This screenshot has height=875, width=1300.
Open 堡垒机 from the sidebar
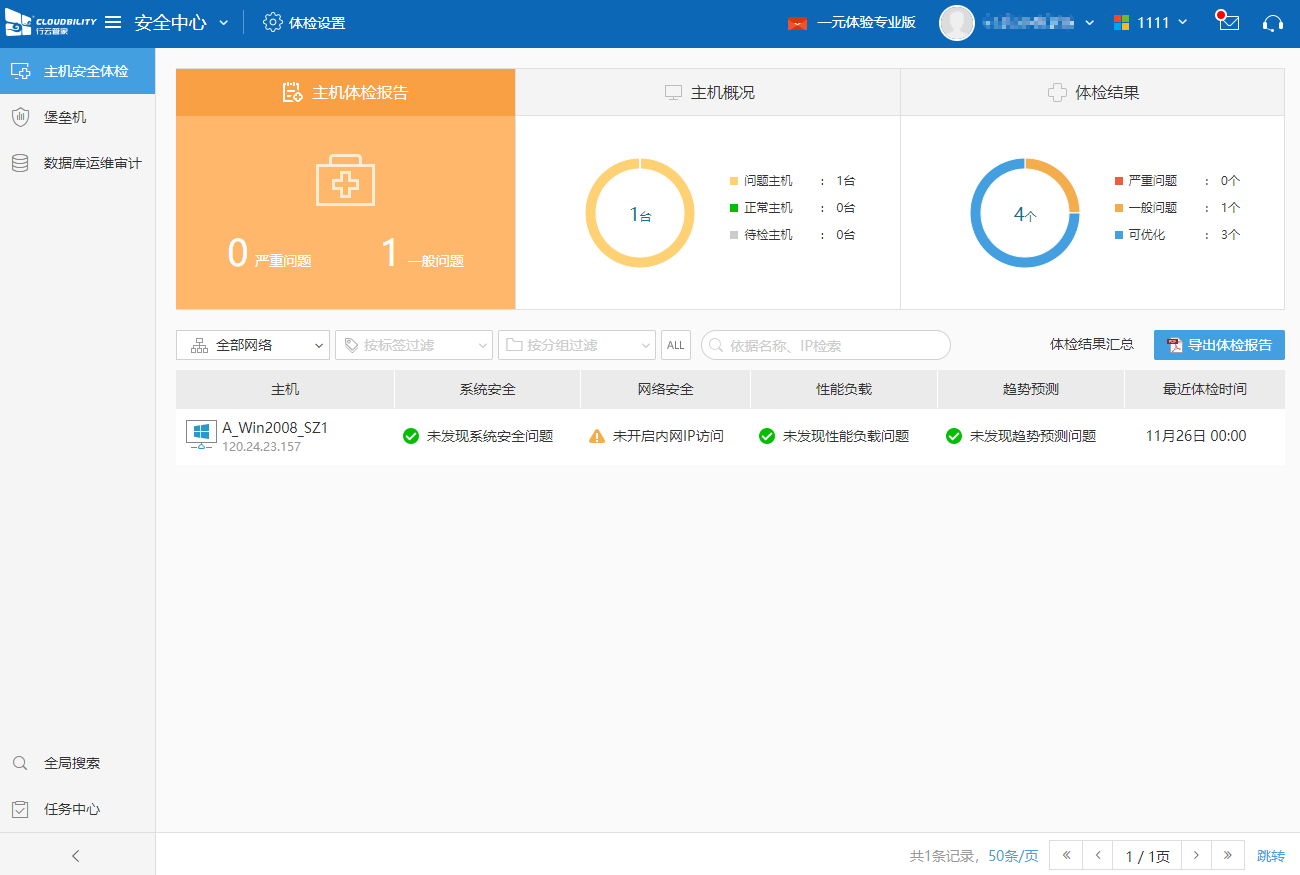tap(65, 117)
